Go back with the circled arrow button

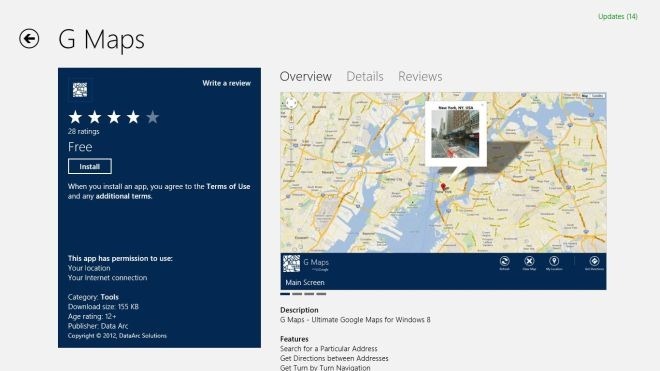click(x=29, y=39)
